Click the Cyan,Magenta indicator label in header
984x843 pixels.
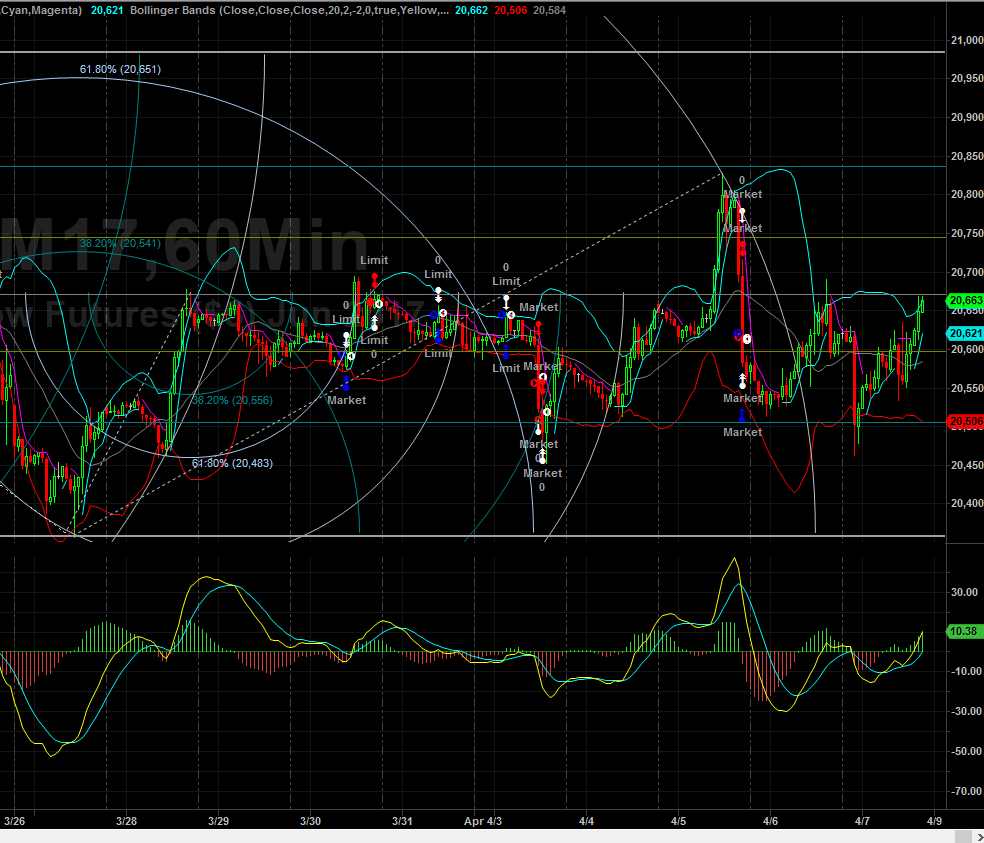click(42, 9)
